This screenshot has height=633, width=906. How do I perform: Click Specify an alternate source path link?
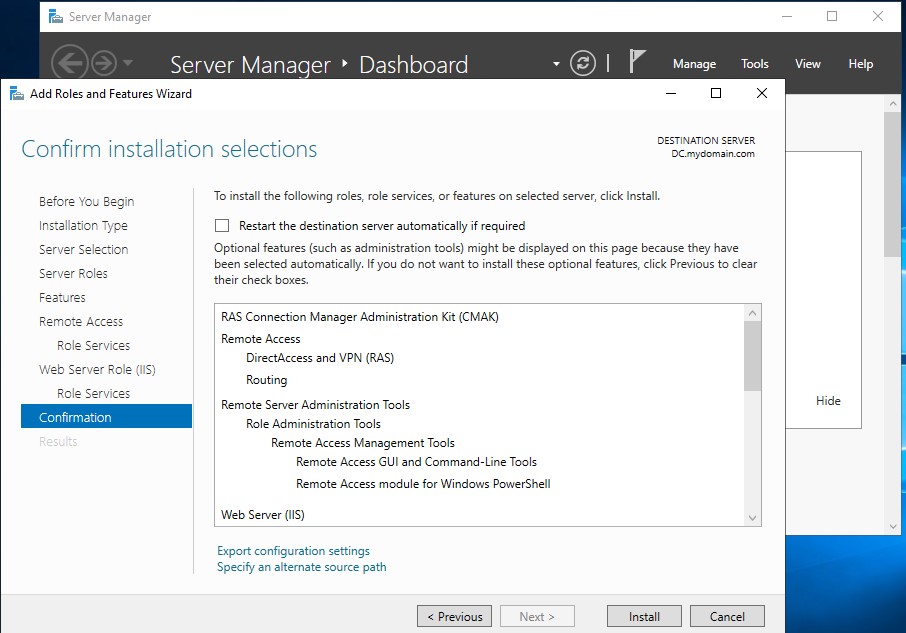tap(302, 567)
